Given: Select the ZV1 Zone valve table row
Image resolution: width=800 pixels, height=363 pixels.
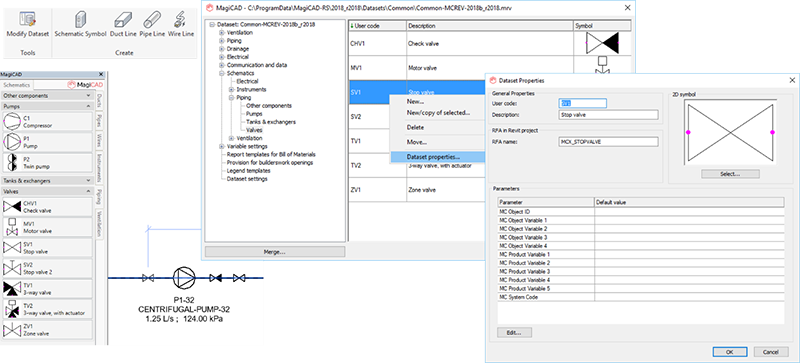Looking at the screenshot, I should click(416, 189).
